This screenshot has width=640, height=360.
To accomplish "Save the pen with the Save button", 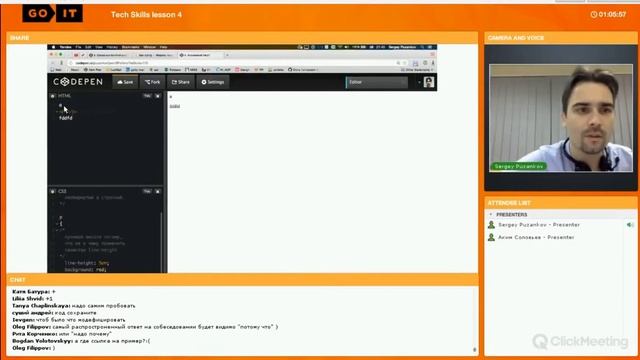I will [x=125, y=82].
